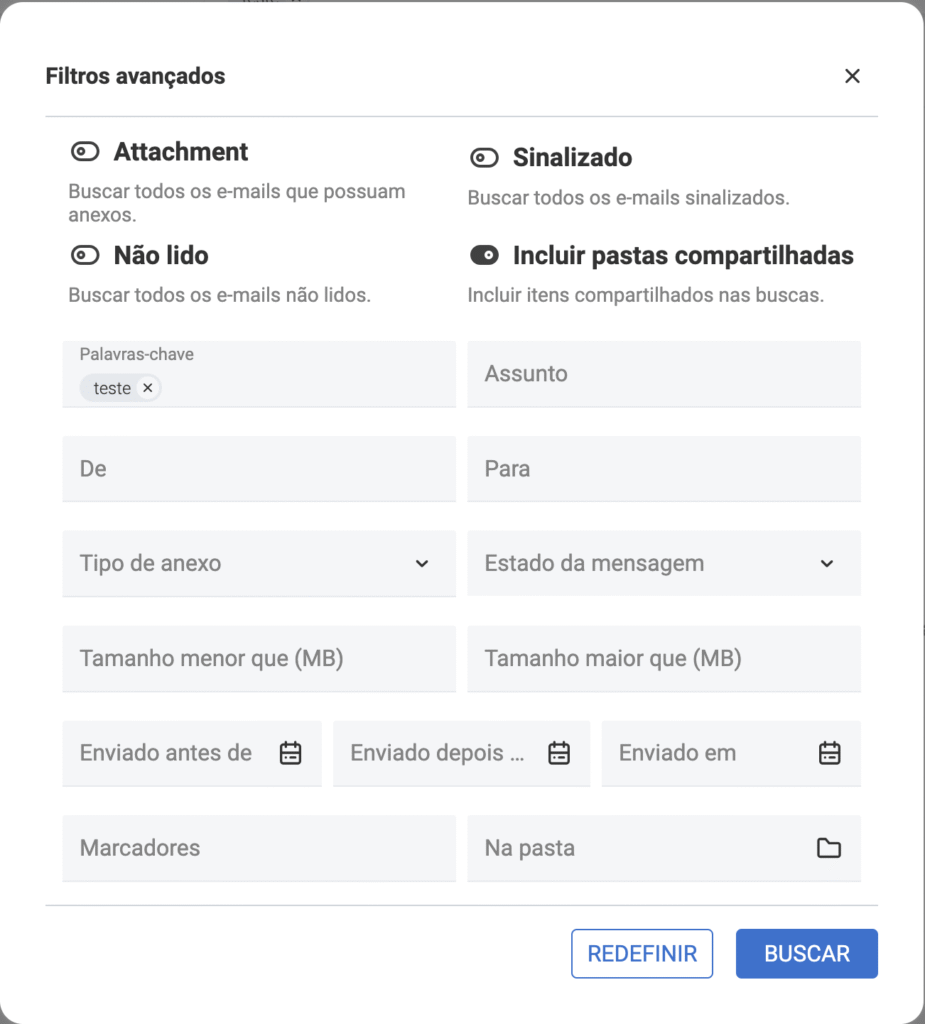Click the Marcadores input field

pyautogui.click(x=258, y=849)
